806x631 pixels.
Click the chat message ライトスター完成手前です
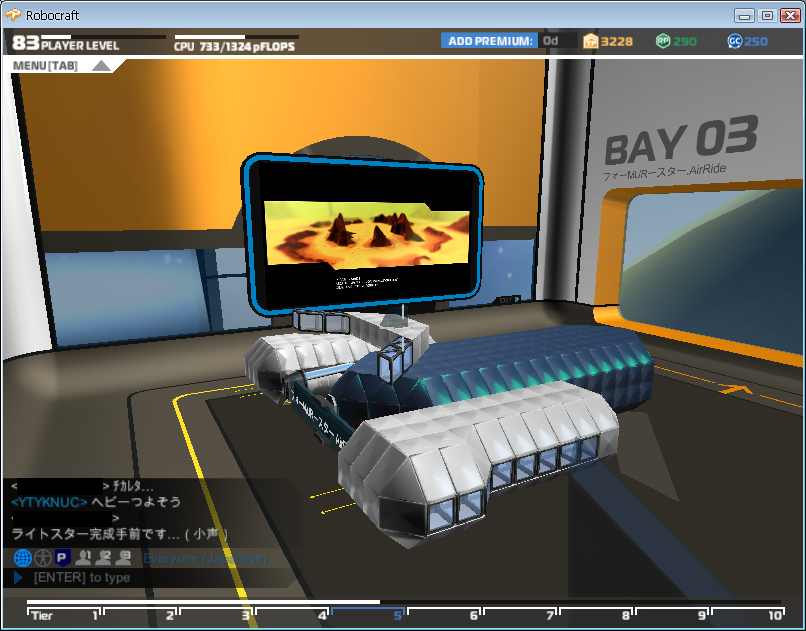pos(119,534)
